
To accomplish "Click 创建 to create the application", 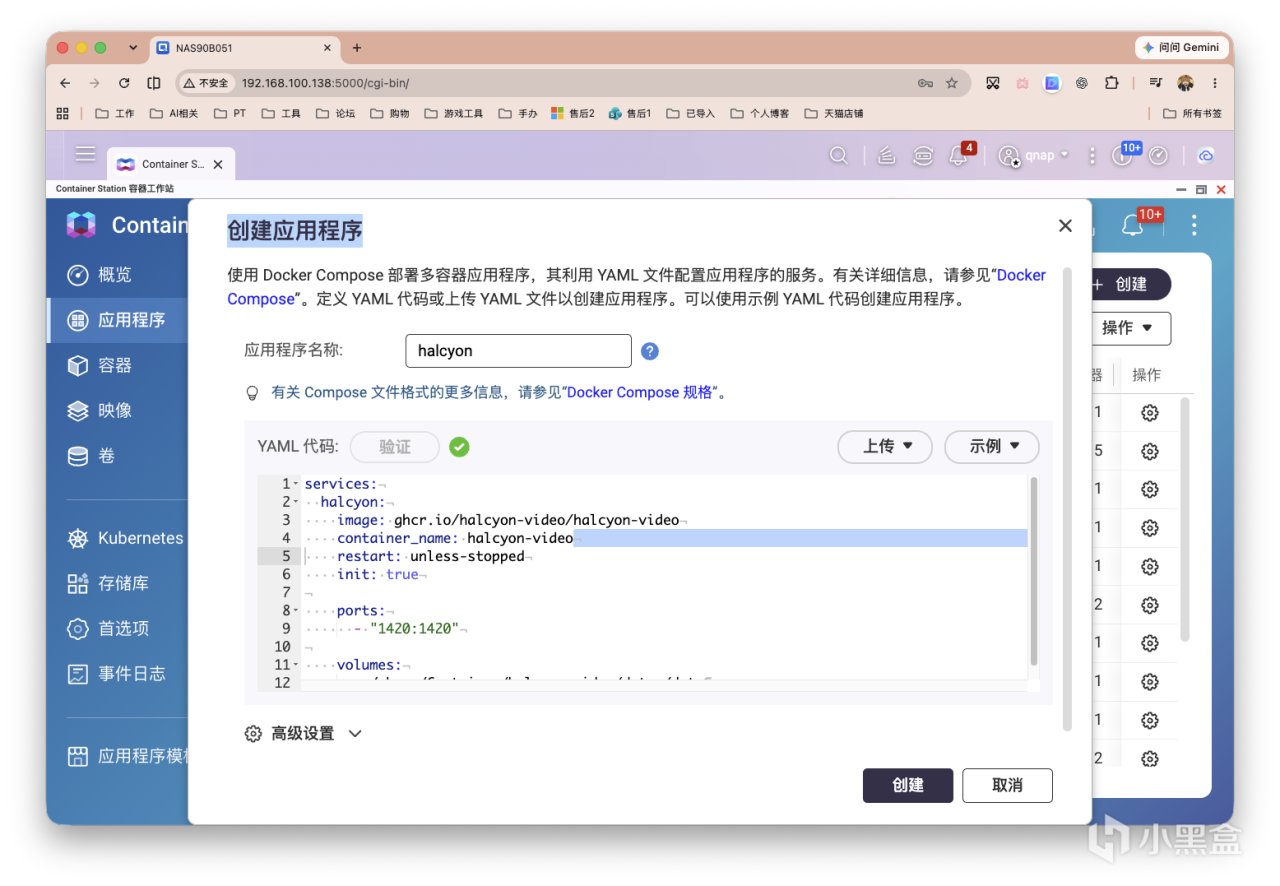I will click(x=908, y=785).
